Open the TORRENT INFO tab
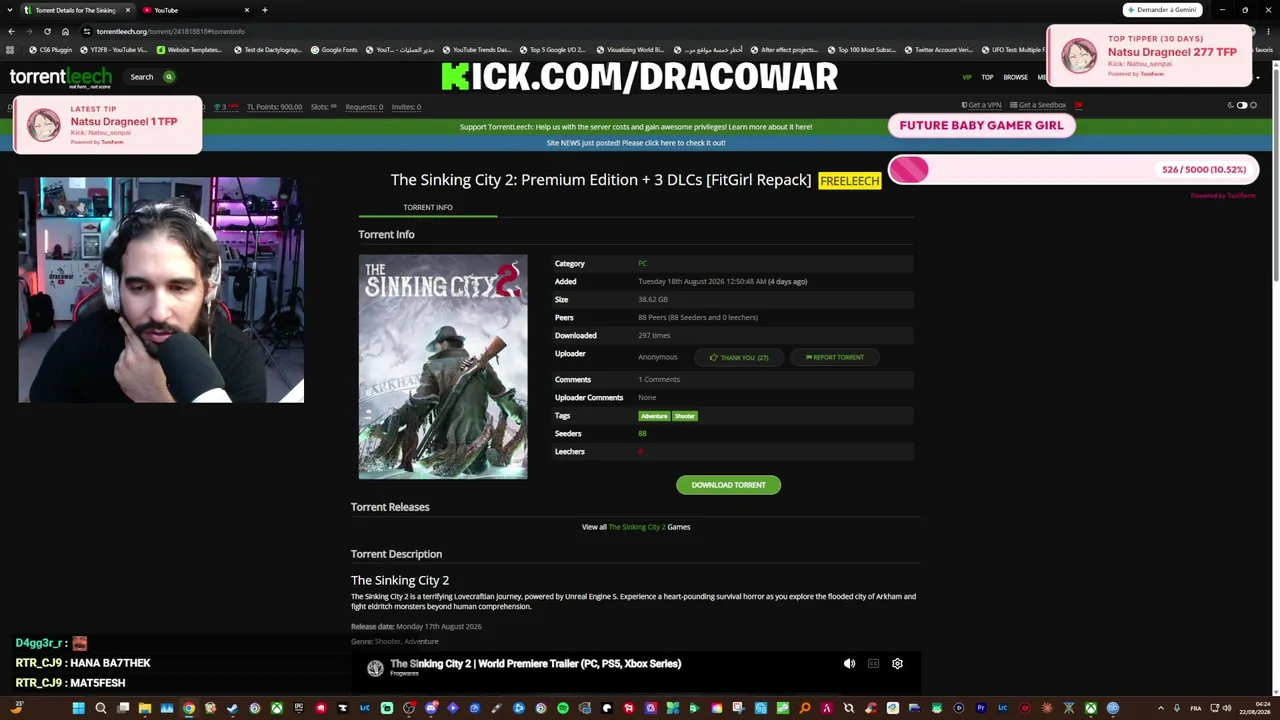 [x=428, y=207]
